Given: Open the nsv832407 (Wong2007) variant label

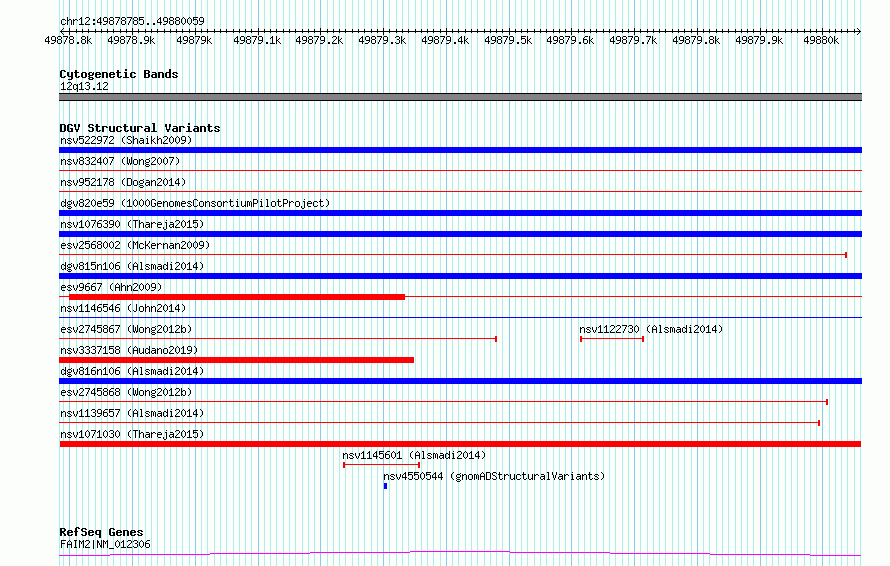Looking at the screenshot, I should 120,161.
